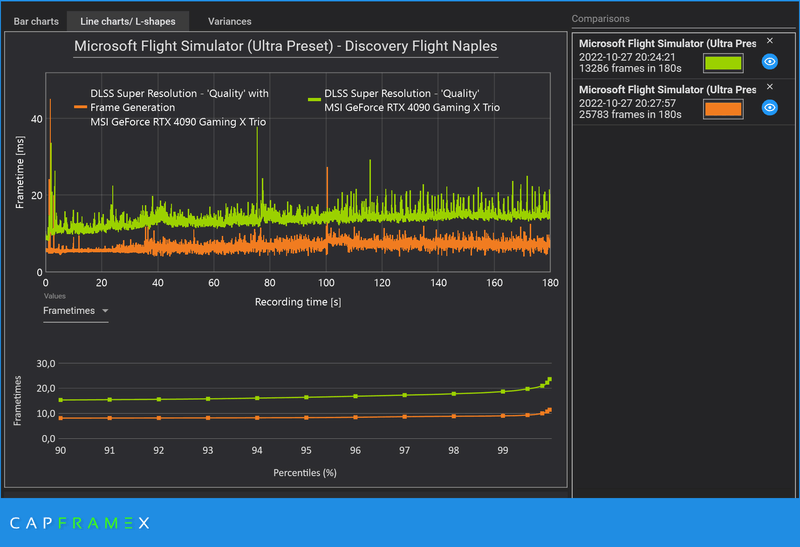
Task: Open the Frametimes values dropdown
Action: [76, 311]
